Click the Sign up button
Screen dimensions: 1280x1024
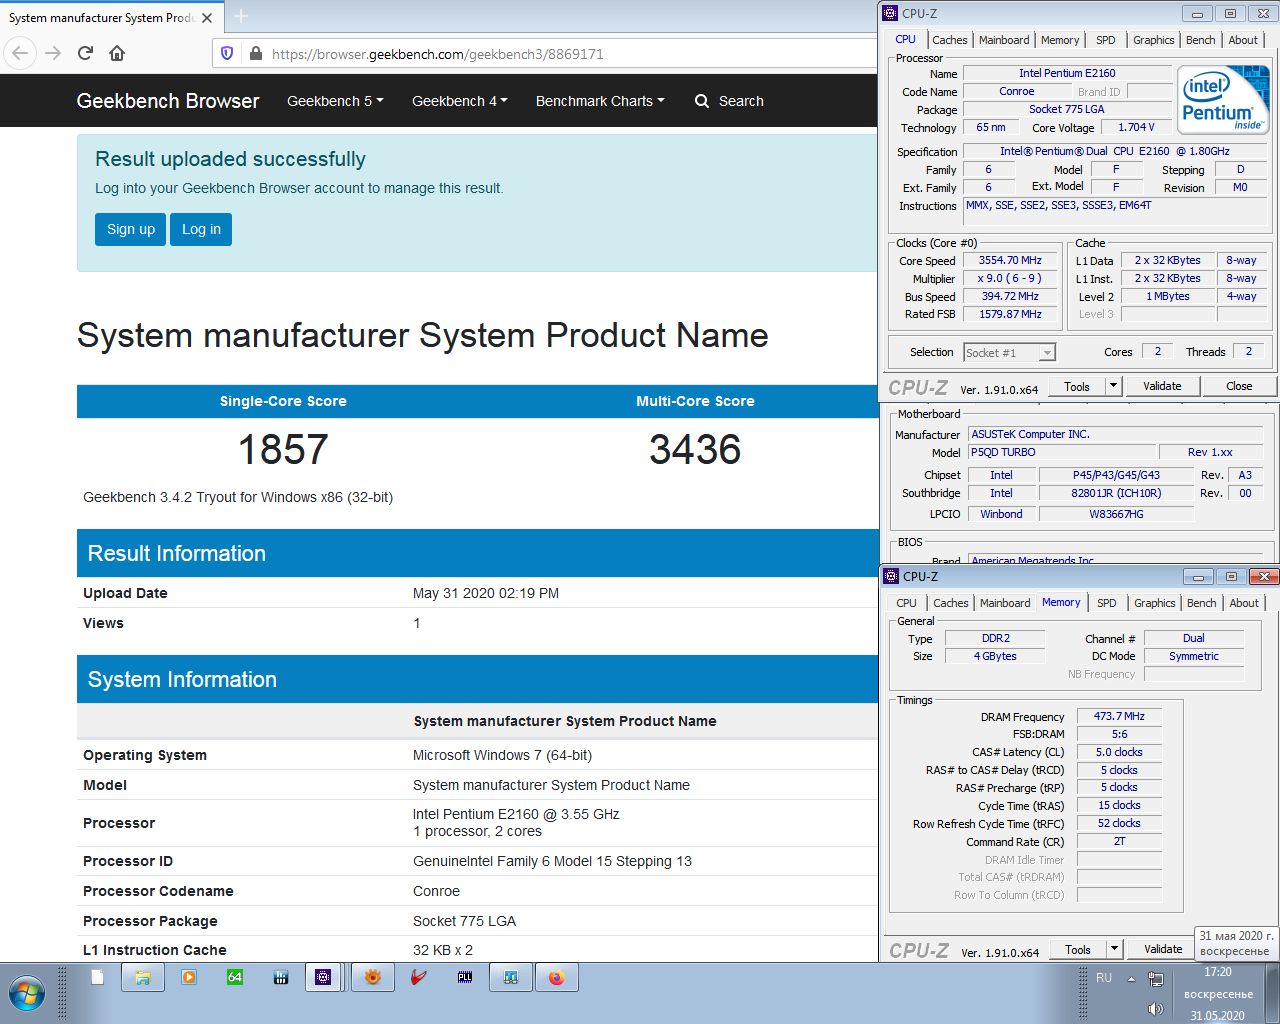131,229
